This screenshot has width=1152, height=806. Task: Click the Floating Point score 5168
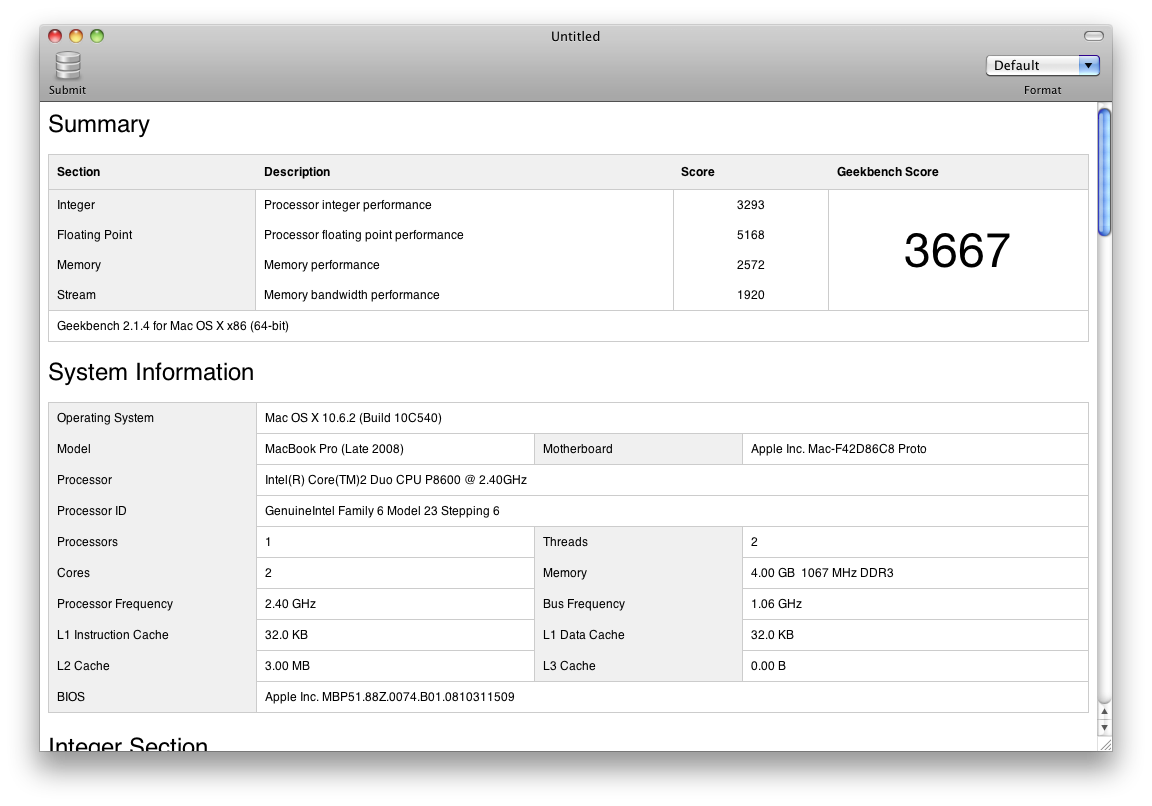(750, 235)
